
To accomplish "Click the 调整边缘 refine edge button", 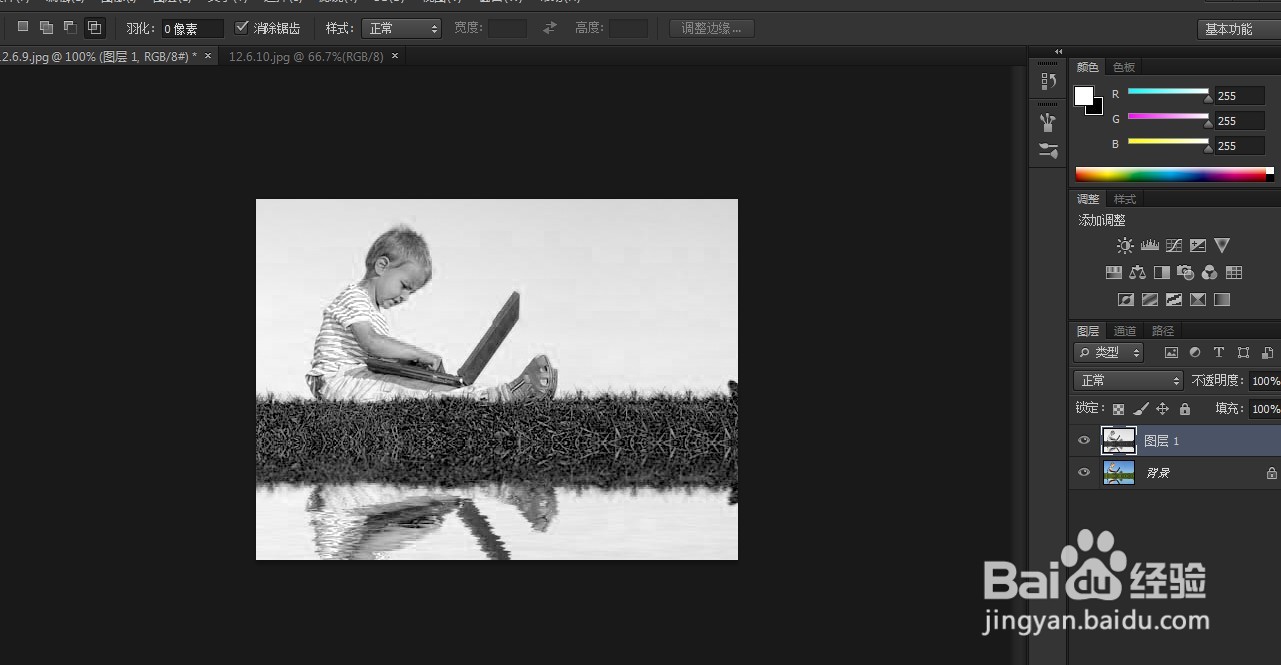I will click(x=711, y=28).
